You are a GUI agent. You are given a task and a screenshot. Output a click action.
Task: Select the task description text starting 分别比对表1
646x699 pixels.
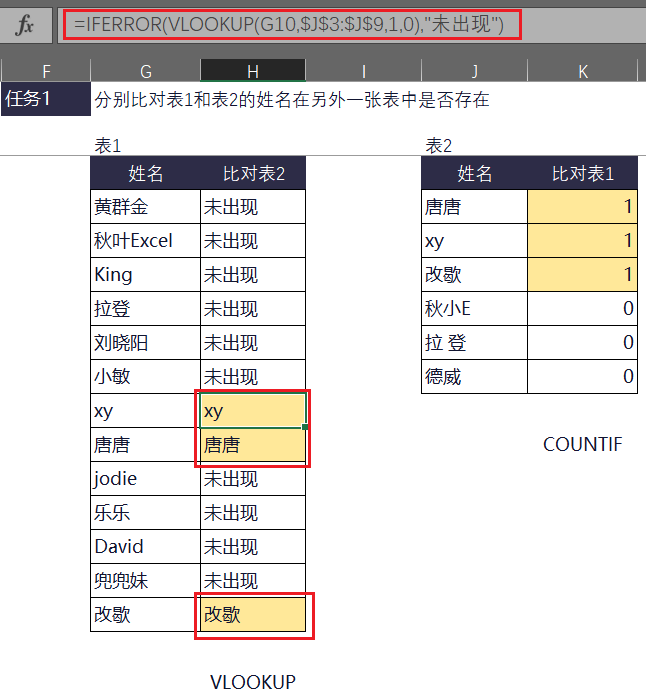[292, 99]
